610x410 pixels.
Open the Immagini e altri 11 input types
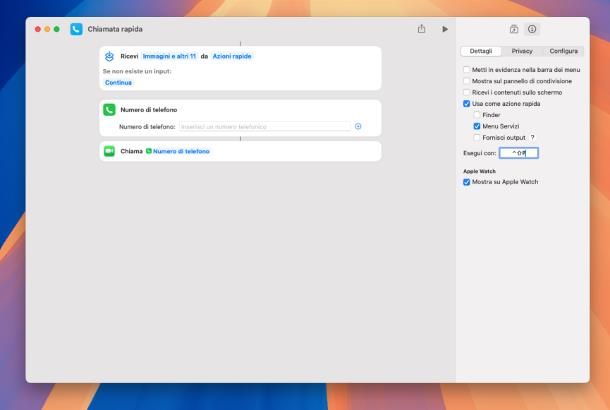[169, 56]
